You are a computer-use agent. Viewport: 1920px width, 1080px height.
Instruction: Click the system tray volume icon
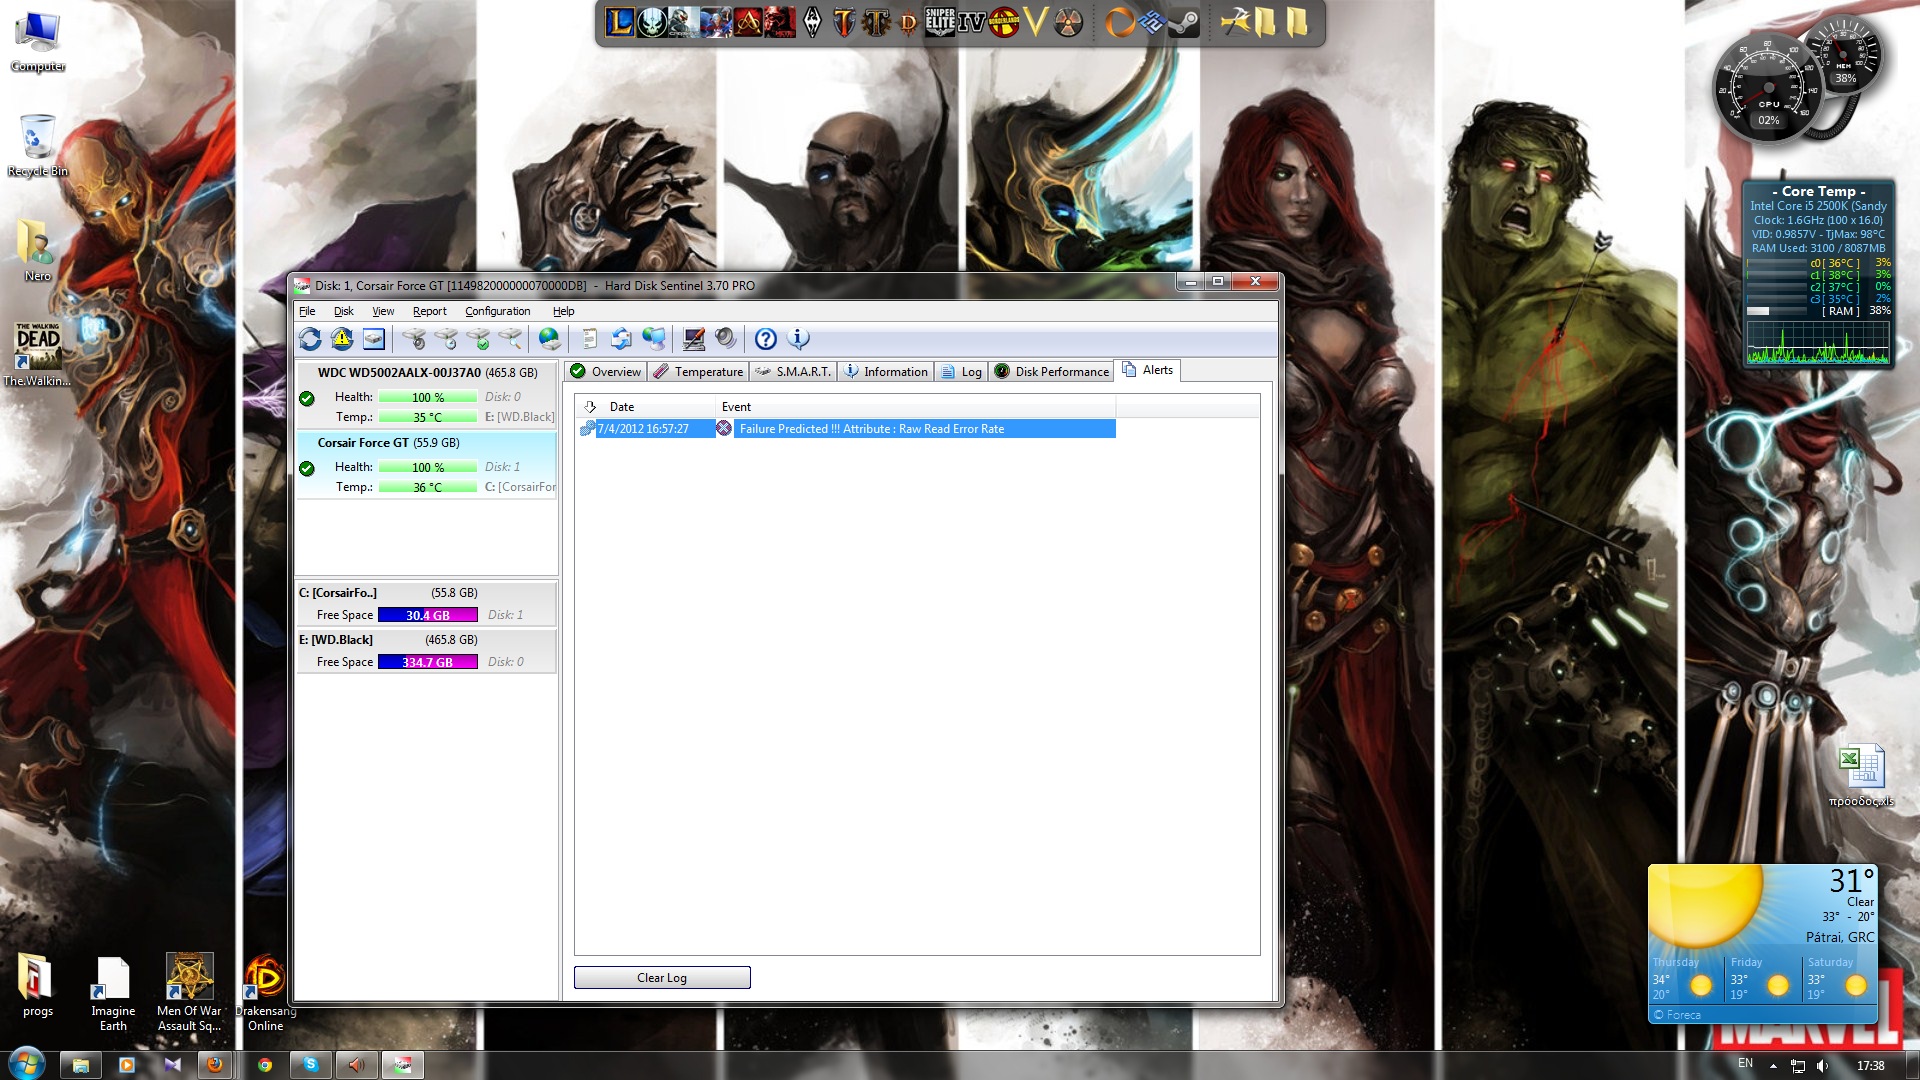[x=1823, y=1065]
